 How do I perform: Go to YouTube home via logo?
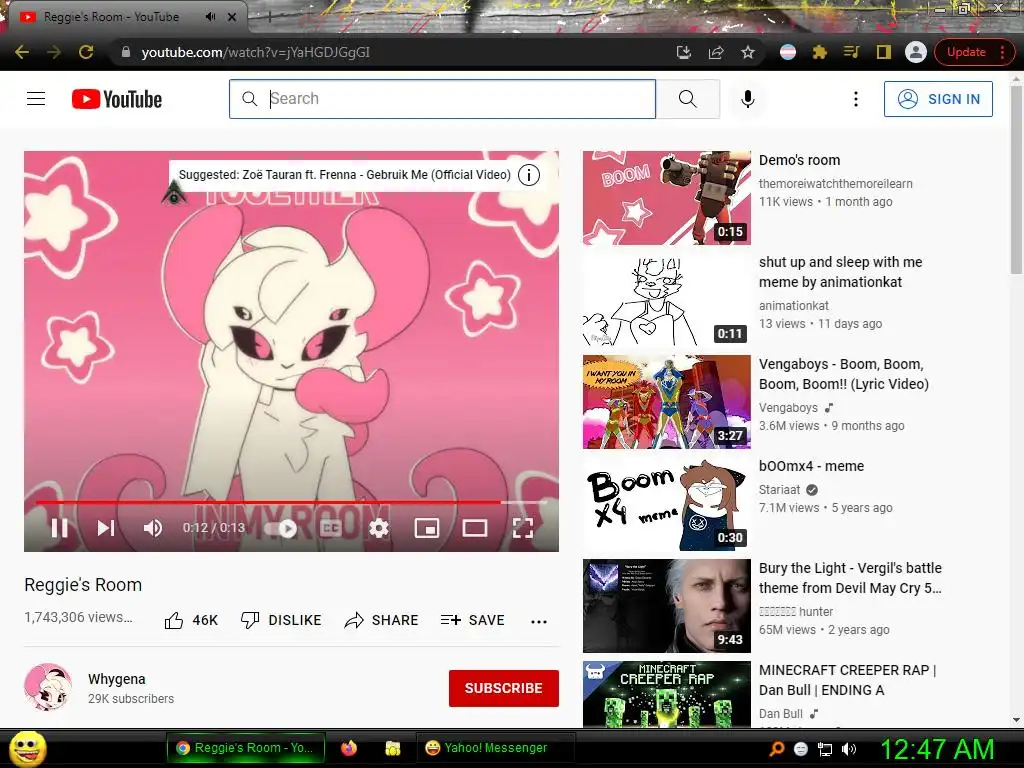[x=117, y=99]
